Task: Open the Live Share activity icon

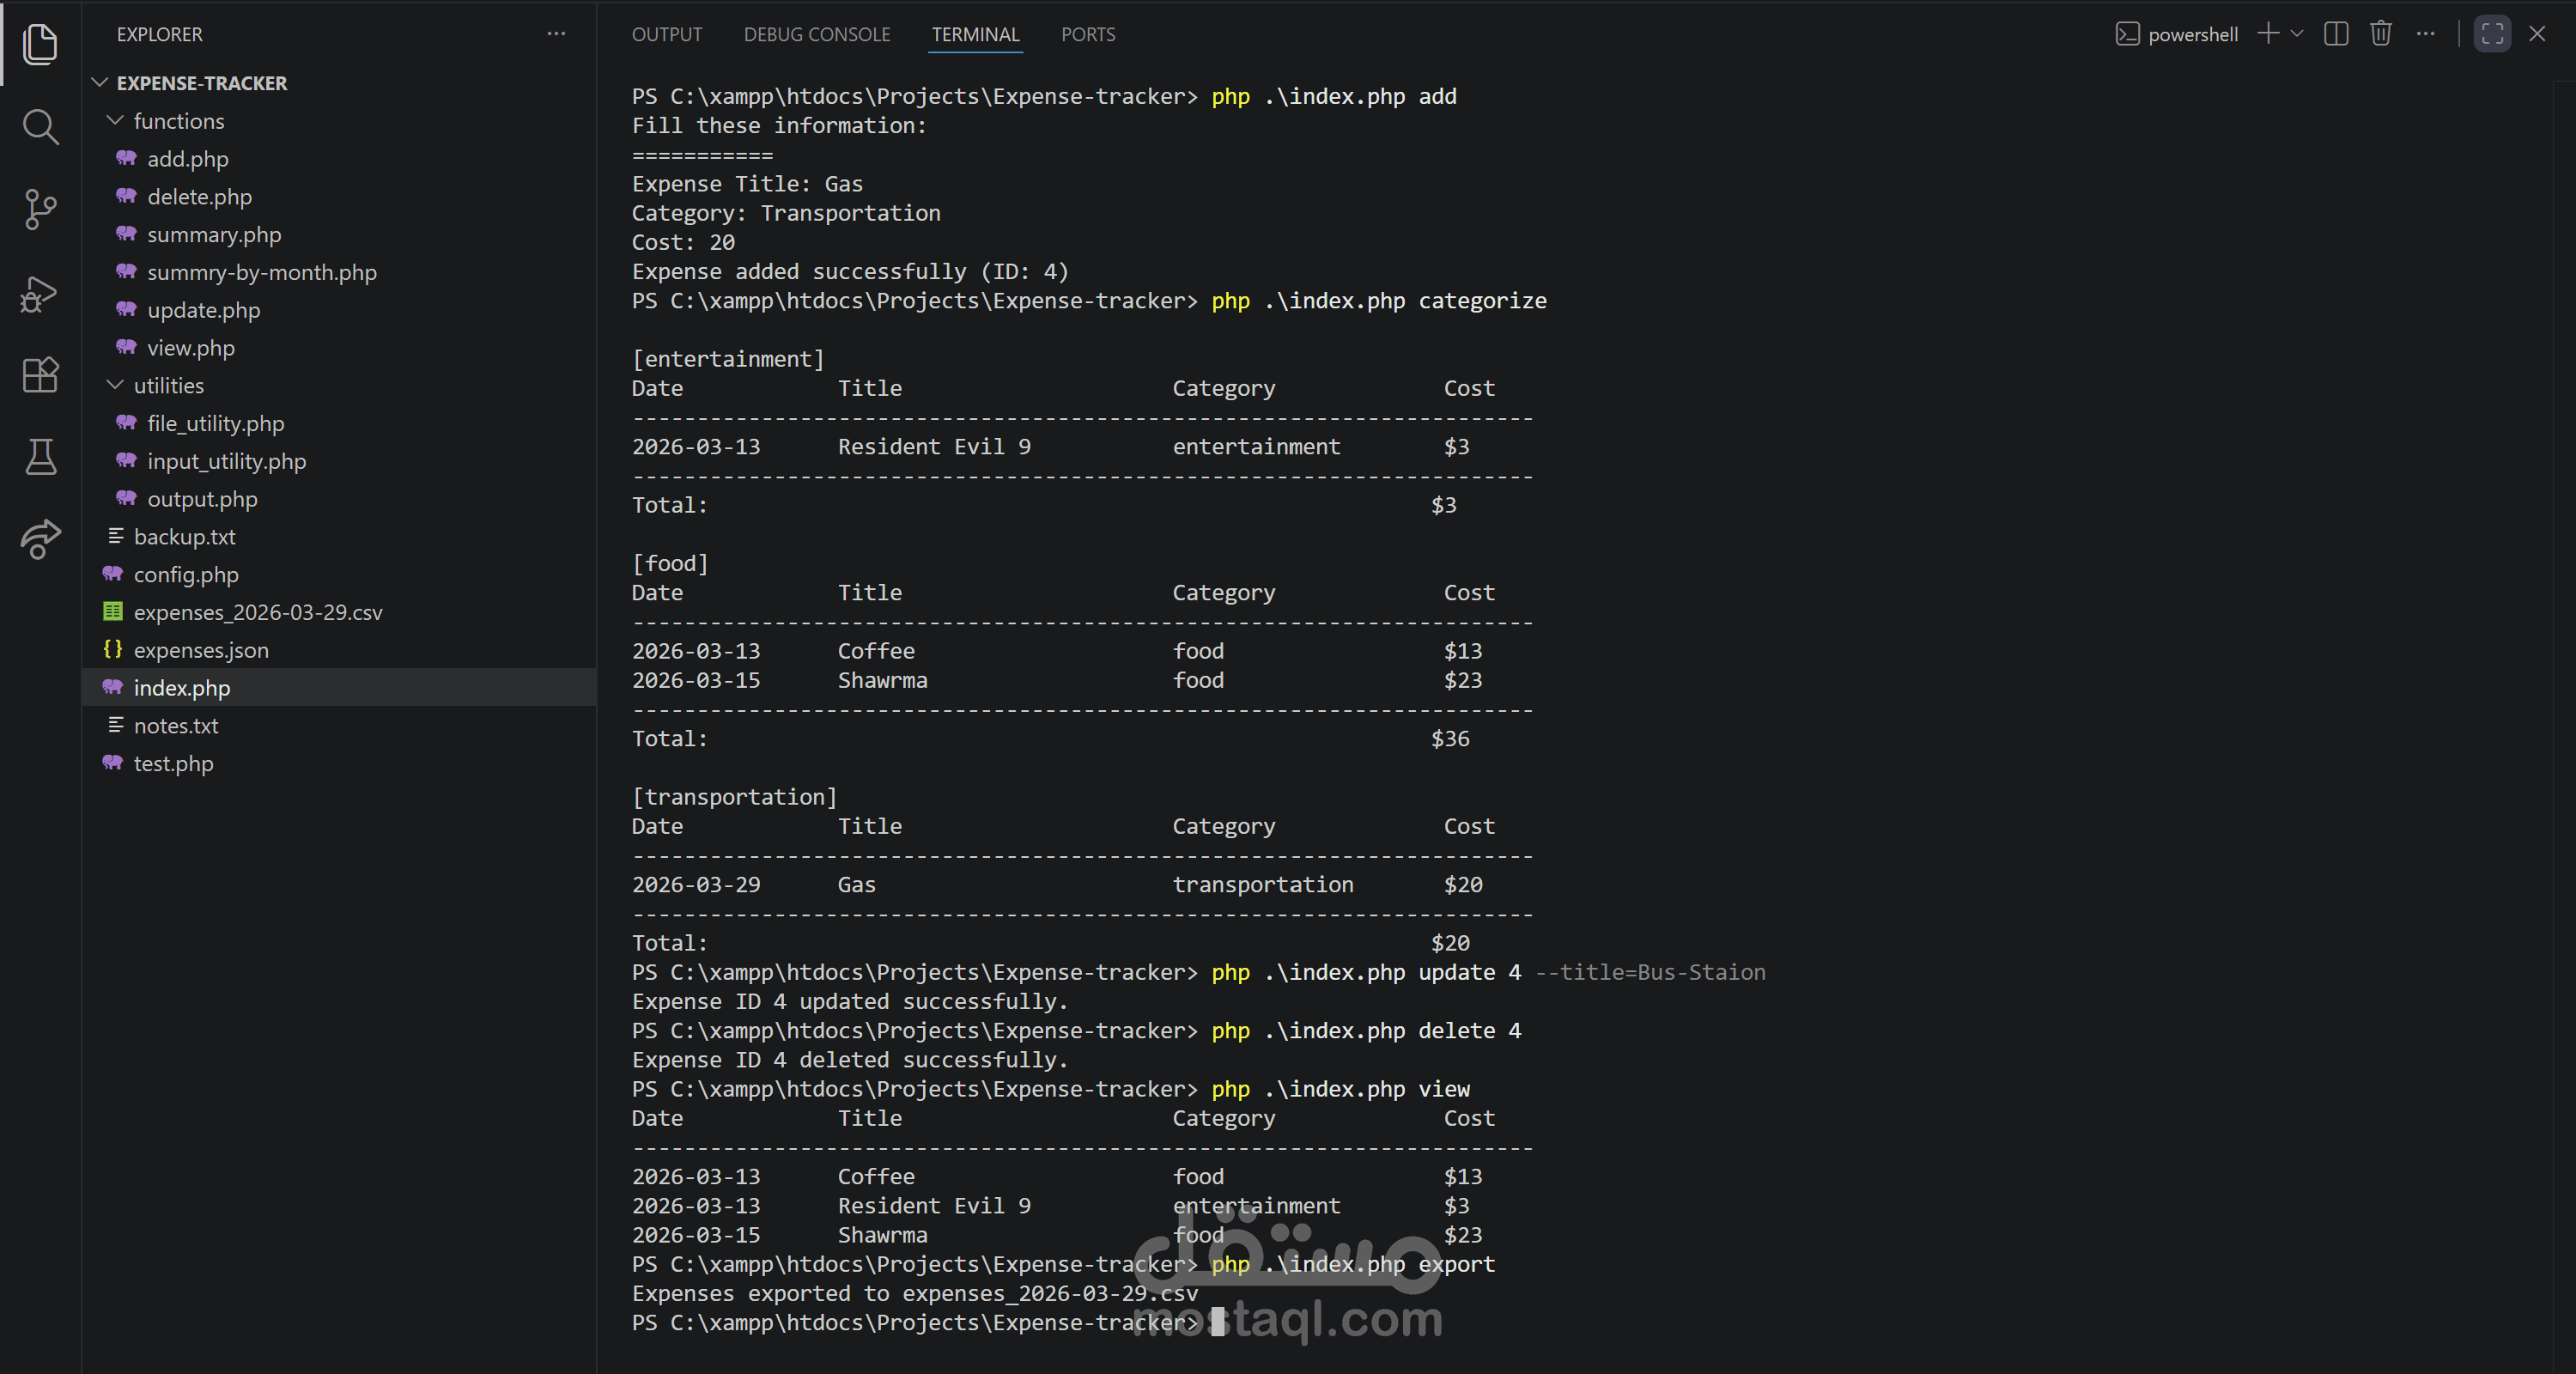Action: [40, 539]
